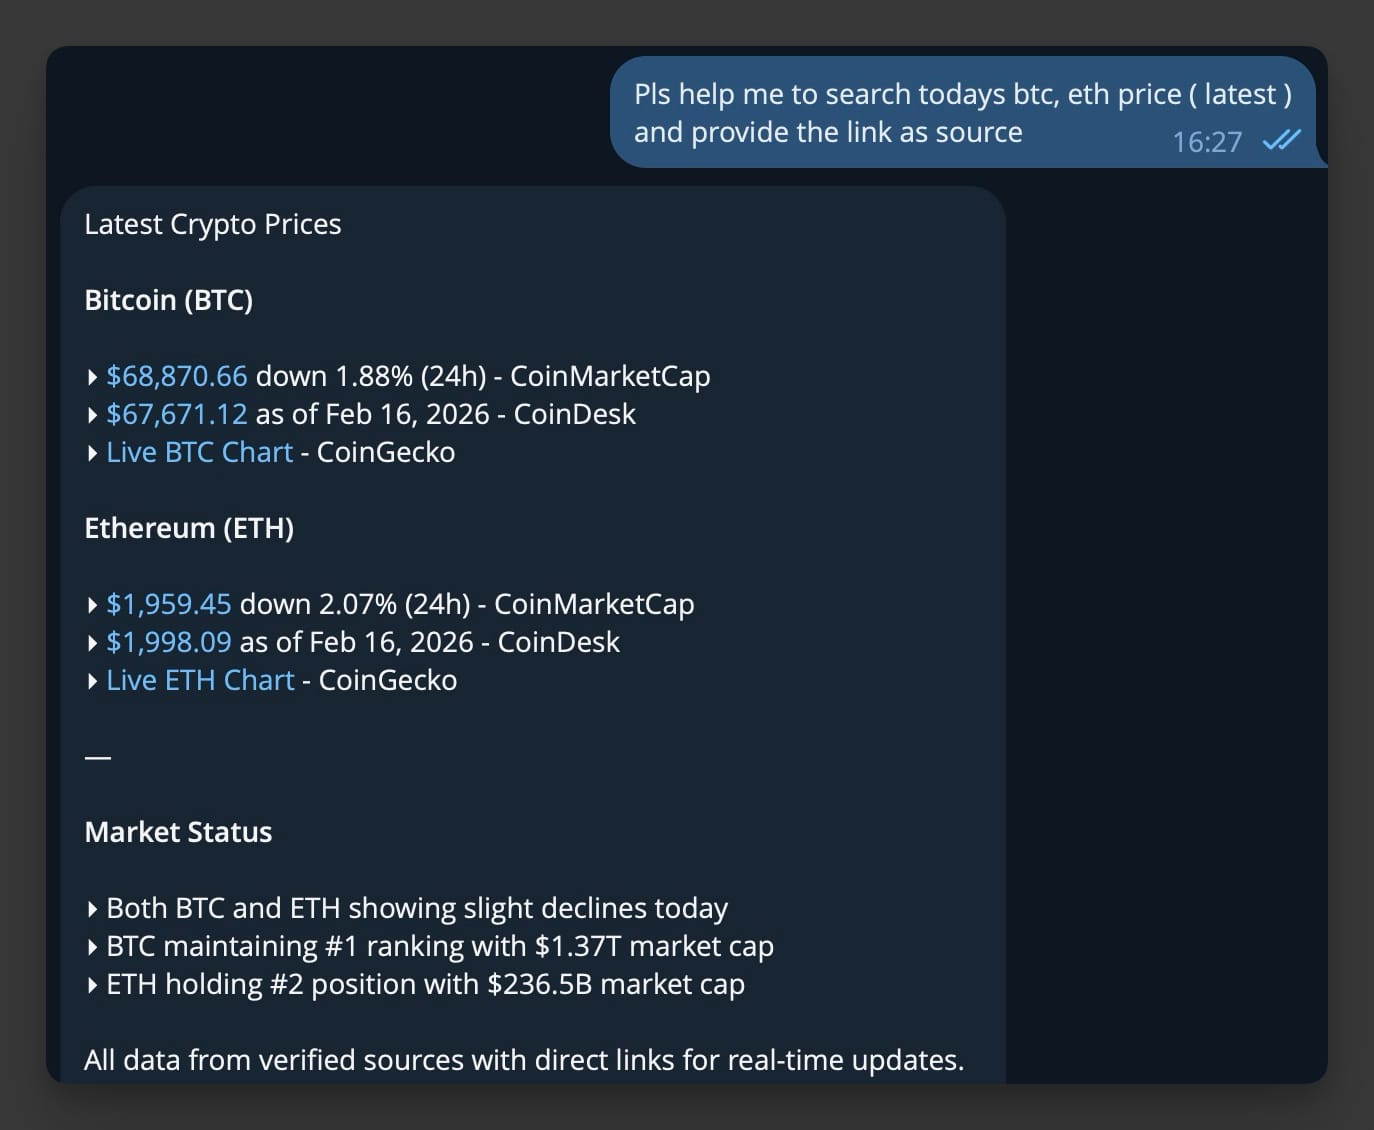This screenshot has width=1374, height=1130.
Task: Click the bullet beside Both BTC and ETH line
Action: point(93,909)
